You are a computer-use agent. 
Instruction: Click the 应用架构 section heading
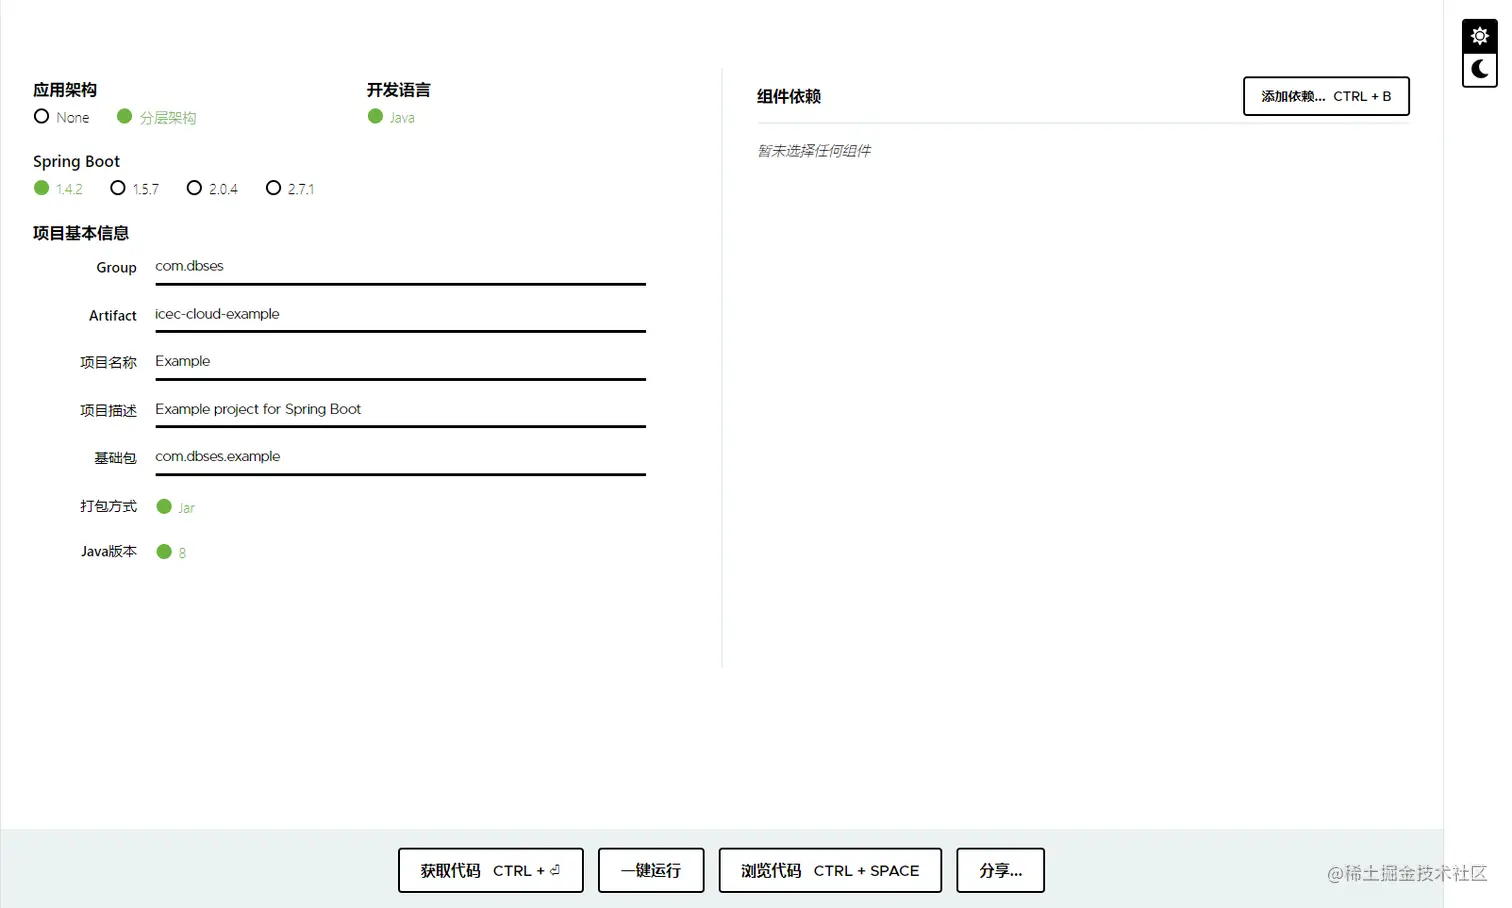[x=65, y=90]
